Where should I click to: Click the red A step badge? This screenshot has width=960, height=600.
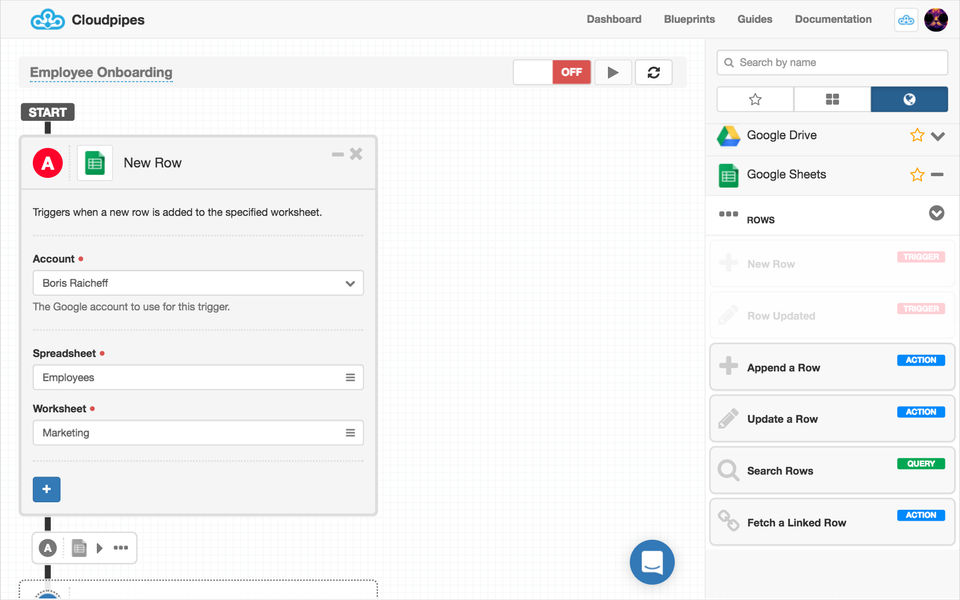point(48,163)
